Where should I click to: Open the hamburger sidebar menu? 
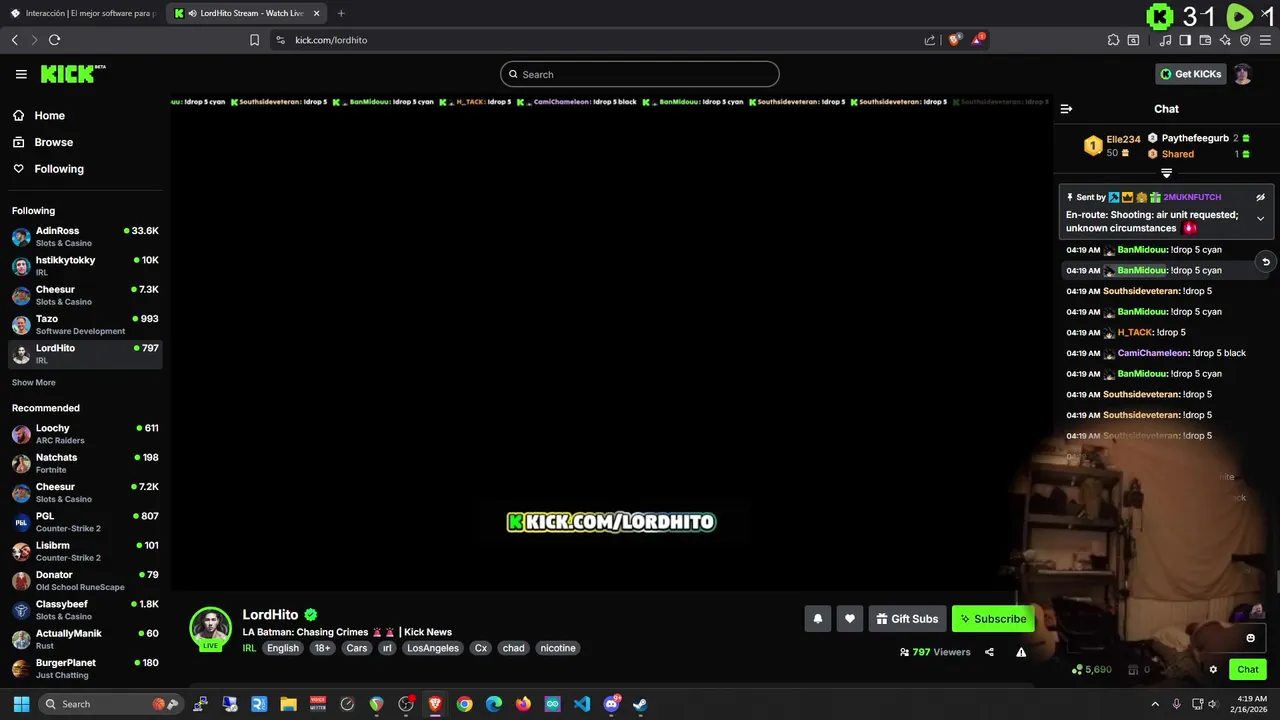point(21,74)
